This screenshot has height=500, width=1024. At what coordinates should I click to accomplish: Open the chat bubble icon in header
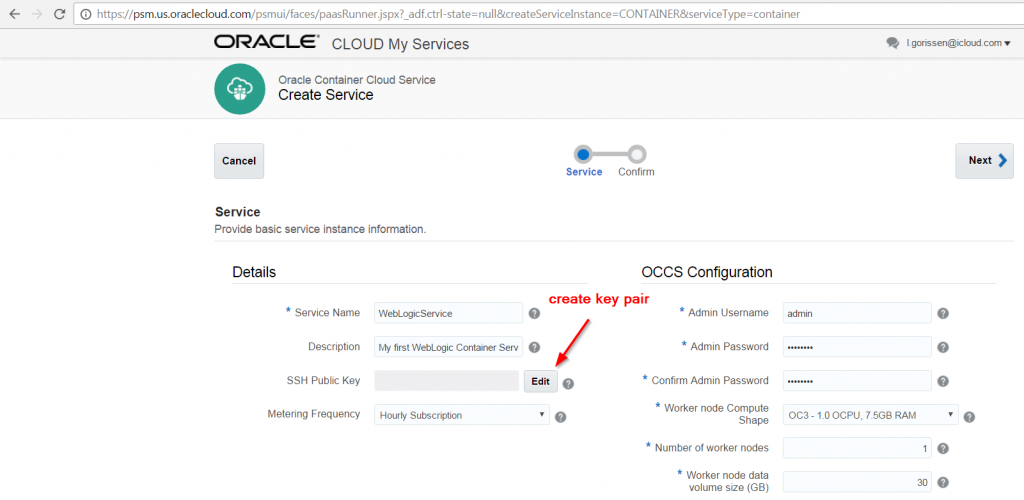(893, 43)
